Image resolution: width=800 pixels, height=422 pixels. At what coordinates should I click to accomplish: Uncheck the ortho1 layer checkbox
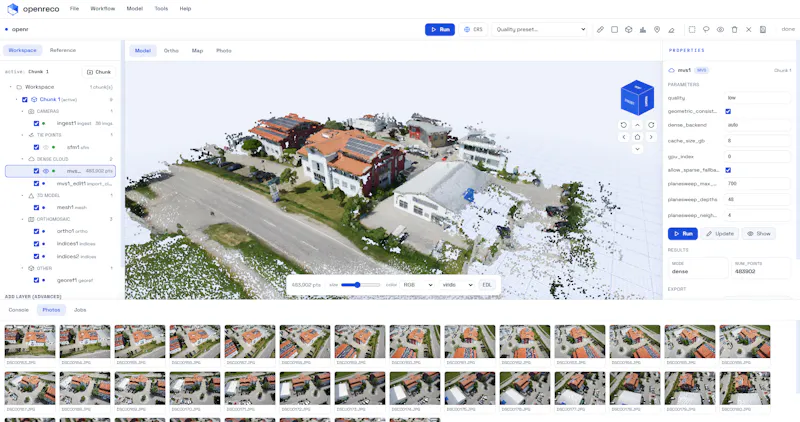(36, 231)
